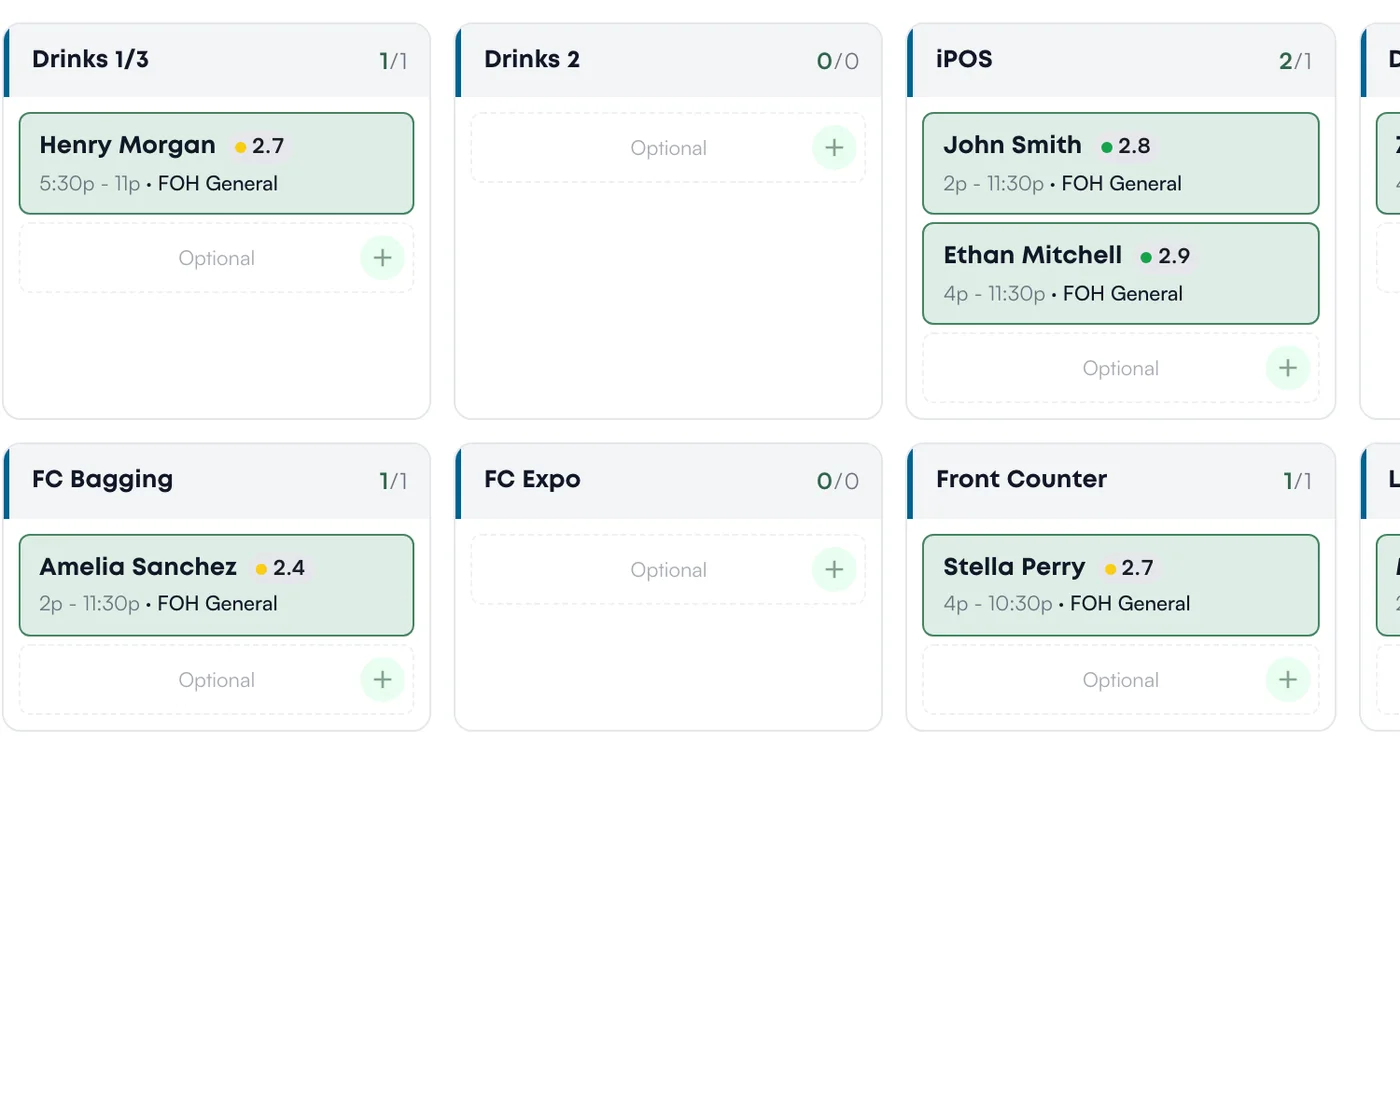Open Ethan Mitchell's shift card
Screen dimensions: 1400x1120
point(1121,273)
